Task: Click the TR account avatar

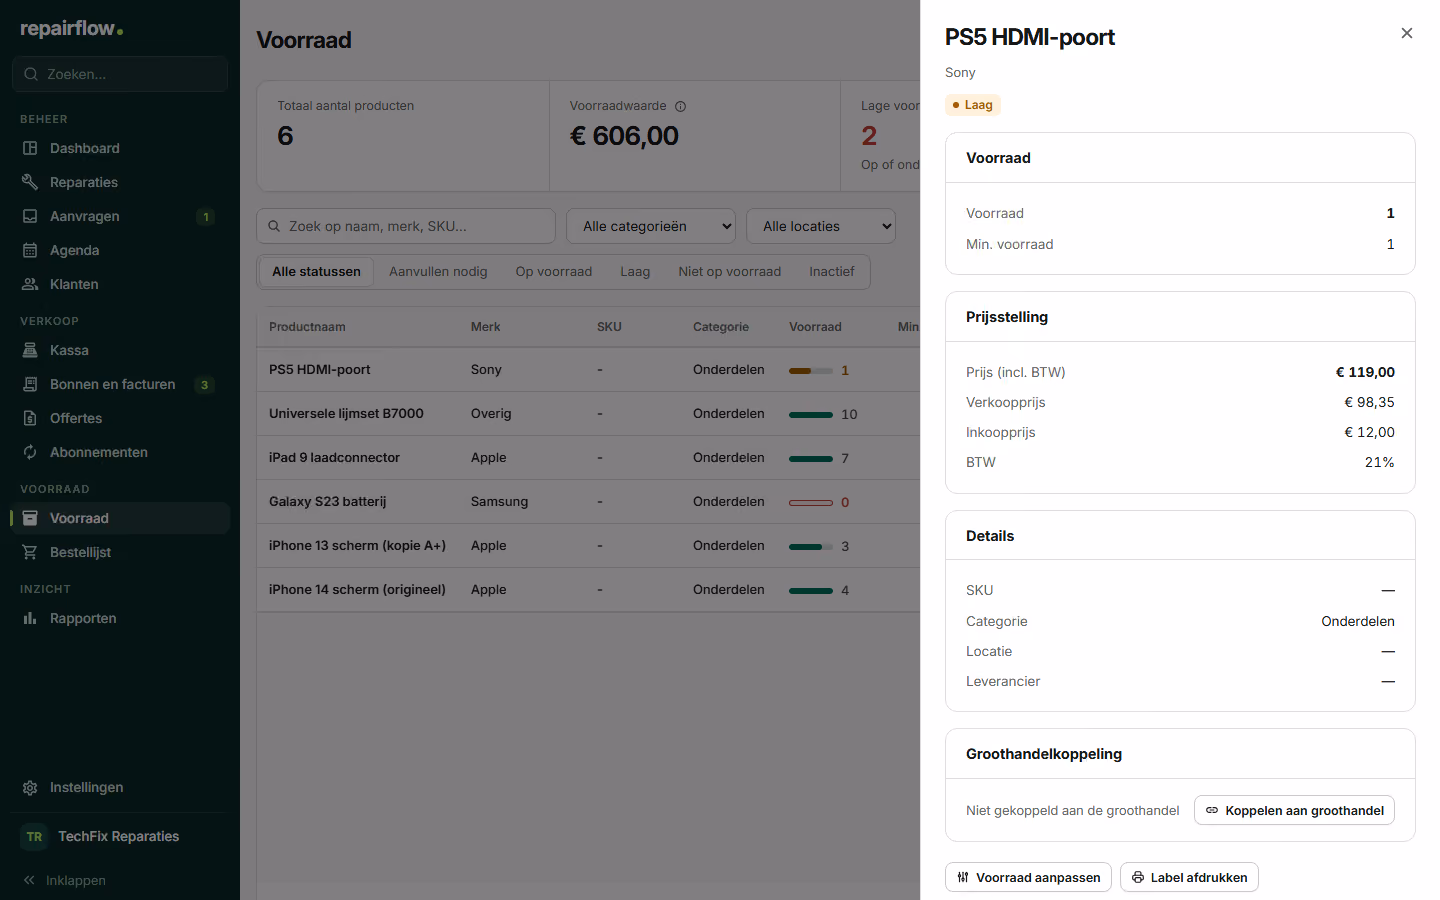Action: tap(35, 836)
